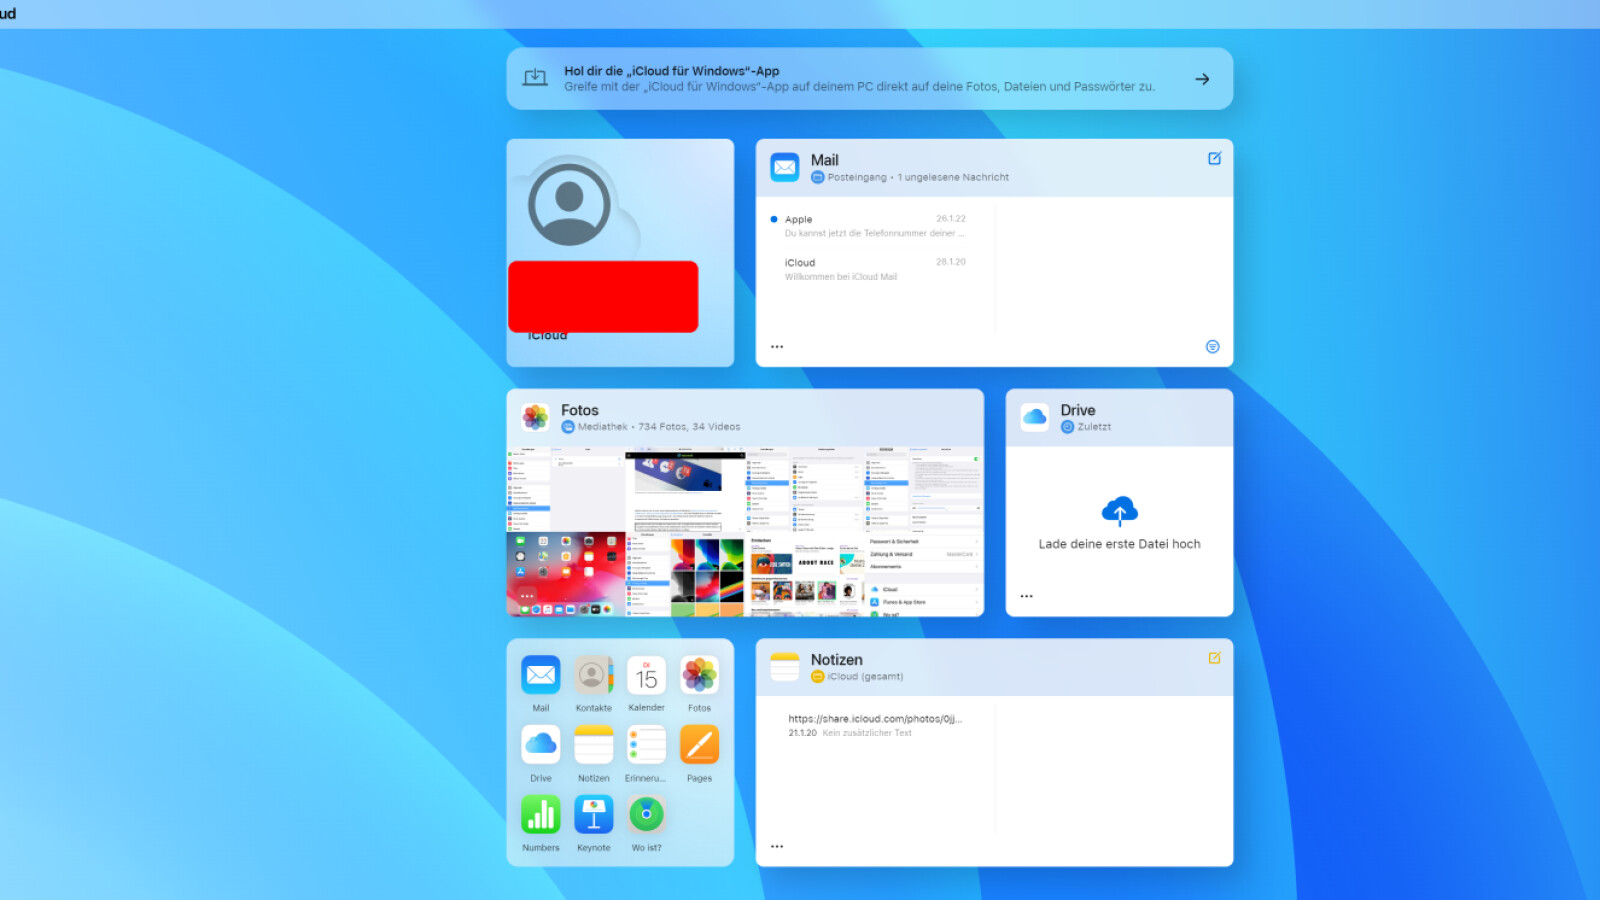Click the iCloud für Windows banner arrow
The width and height of the screenshot is (1600, 900).
[1202, 79]
